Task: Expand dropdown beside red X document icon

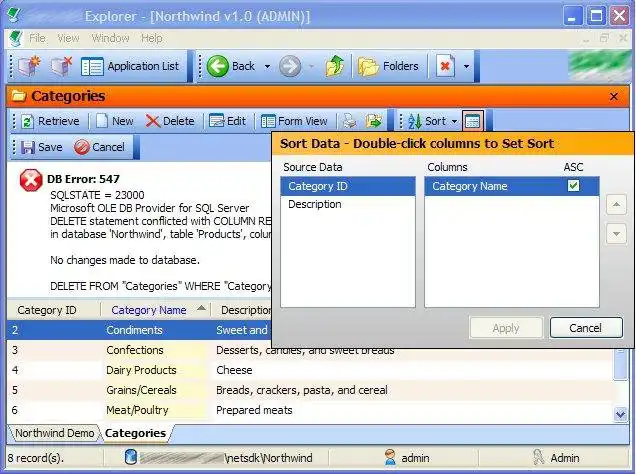Action: [x=466, y=66]
